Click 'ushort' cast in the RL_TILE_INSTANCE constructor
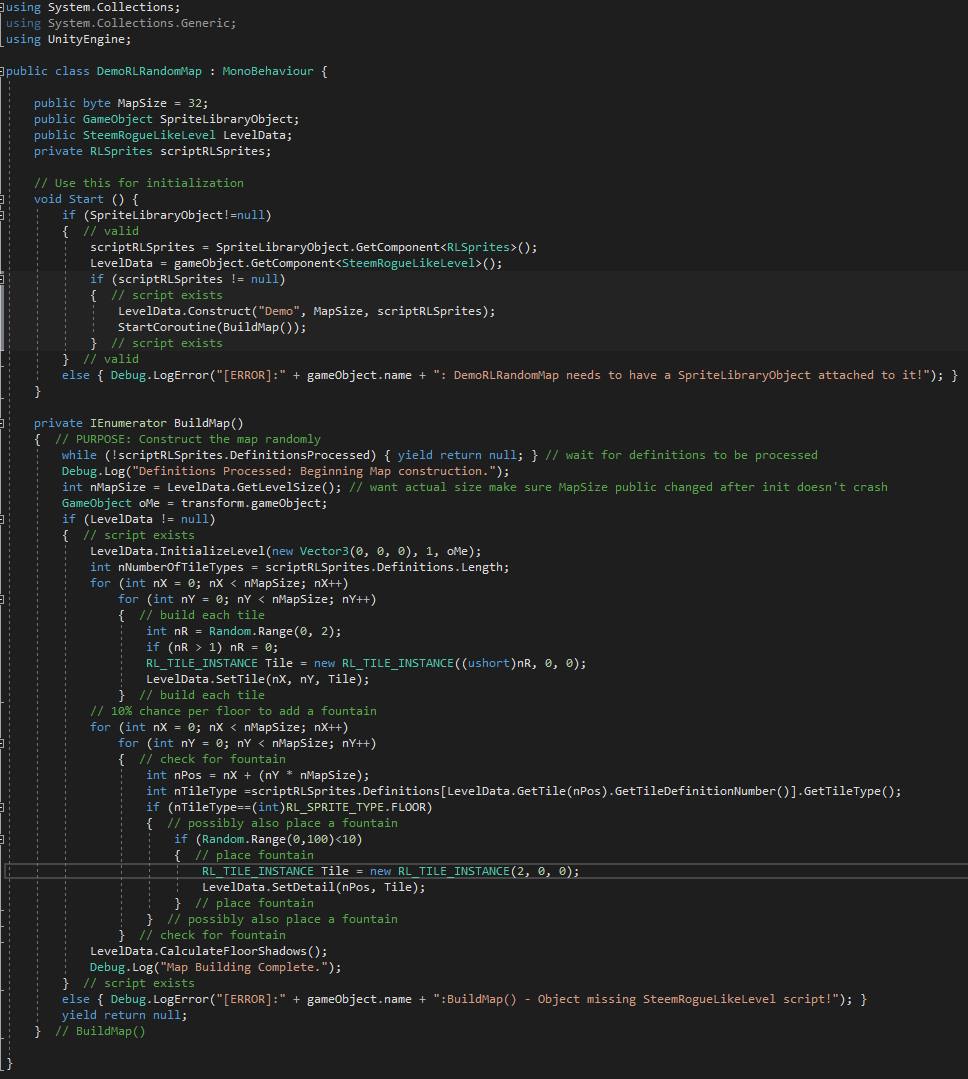This screenshot has width=968, height=1079. pos(488,663)
